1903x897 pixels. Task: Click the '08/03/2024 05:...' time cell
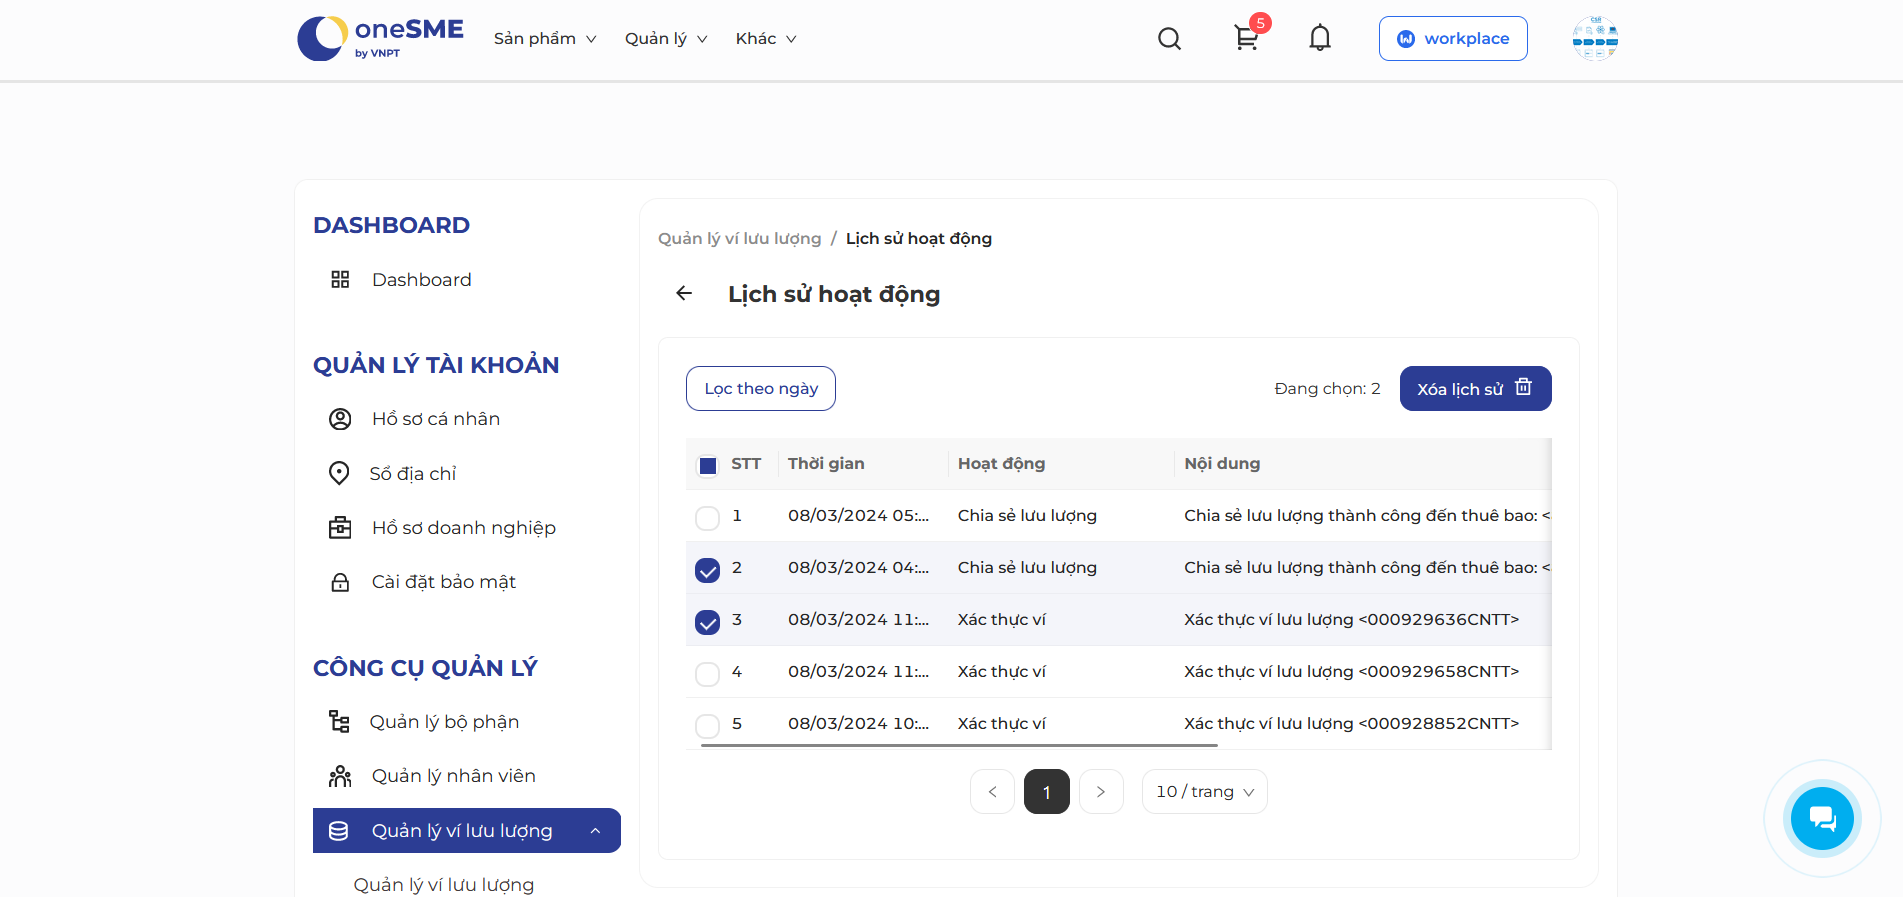coord(858,515)
